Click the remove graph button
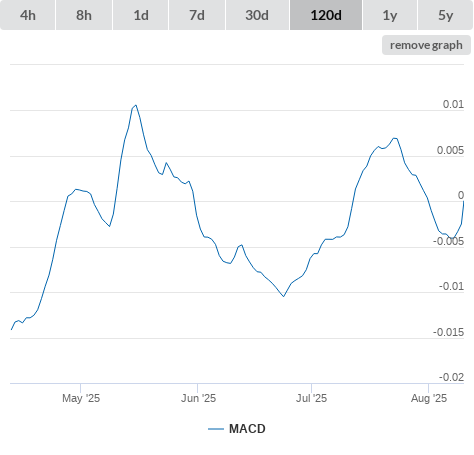 tap(426, 45)
